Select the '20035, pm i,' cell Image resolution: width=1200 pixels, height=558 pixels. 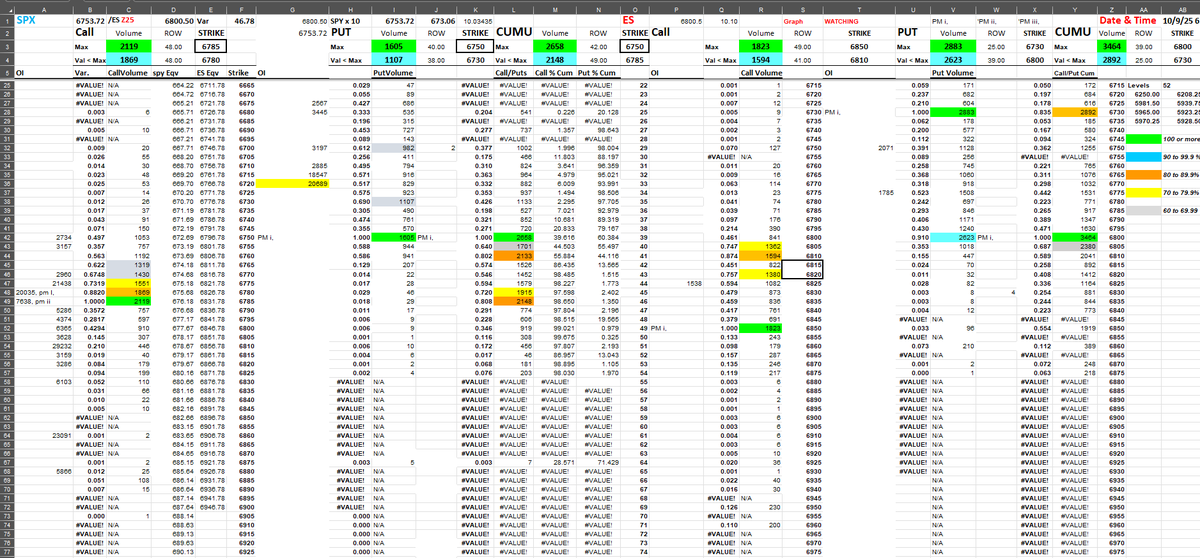coord(43,290)
